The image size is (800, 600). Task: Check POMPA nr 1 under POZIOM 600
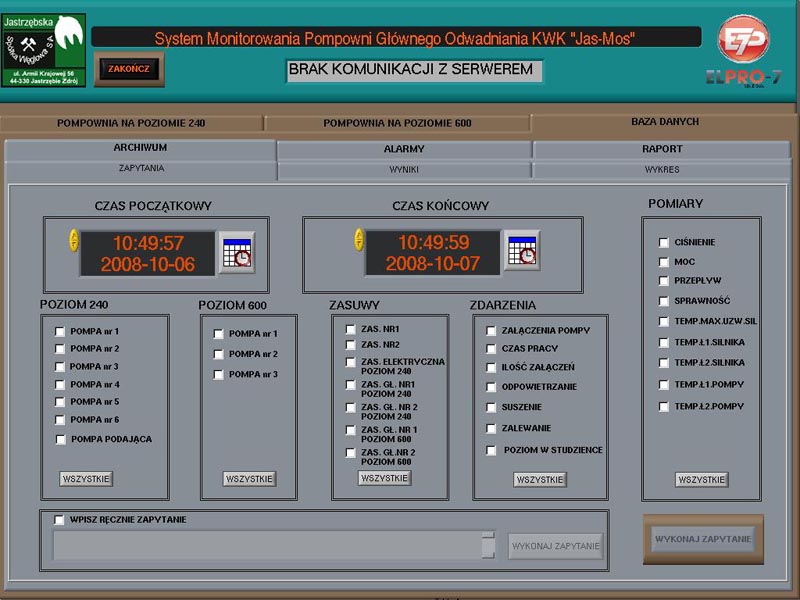tap(218, 334)
